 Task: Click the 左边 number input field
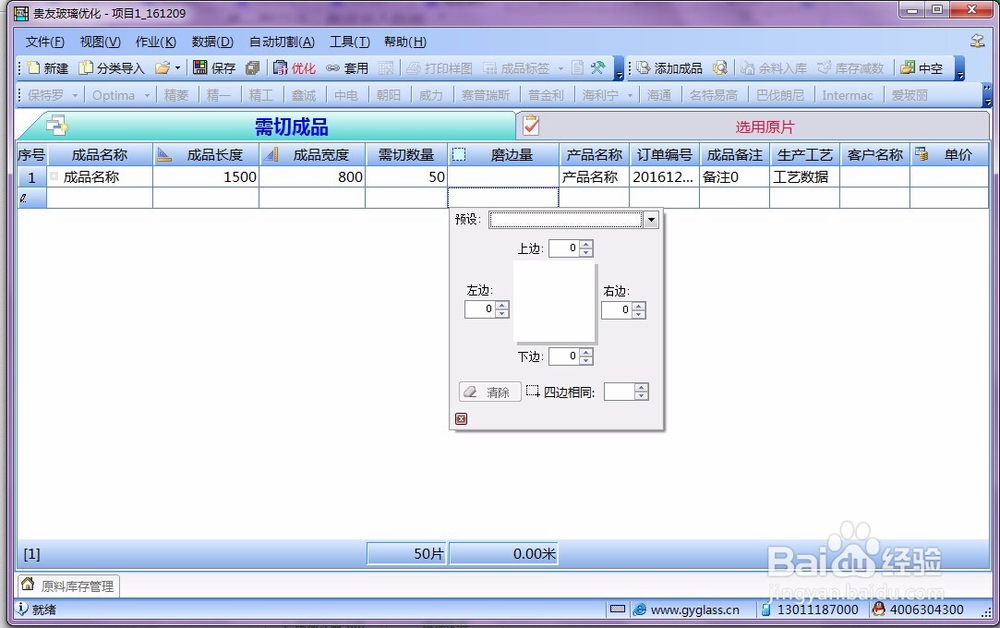(x=481, y=309)
